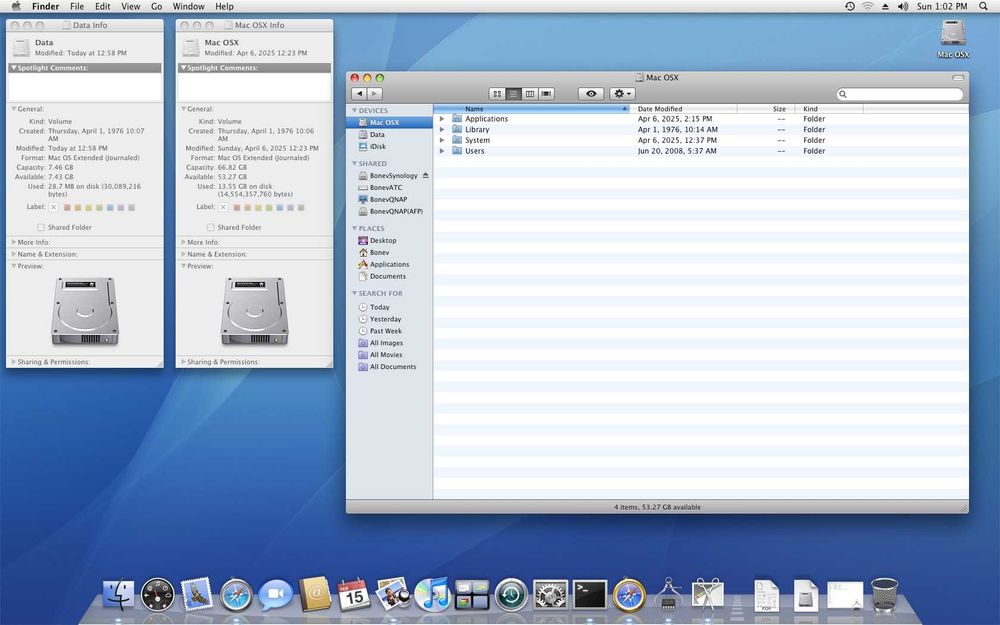Open Address Book in the Dock

[x=315, y=594]
